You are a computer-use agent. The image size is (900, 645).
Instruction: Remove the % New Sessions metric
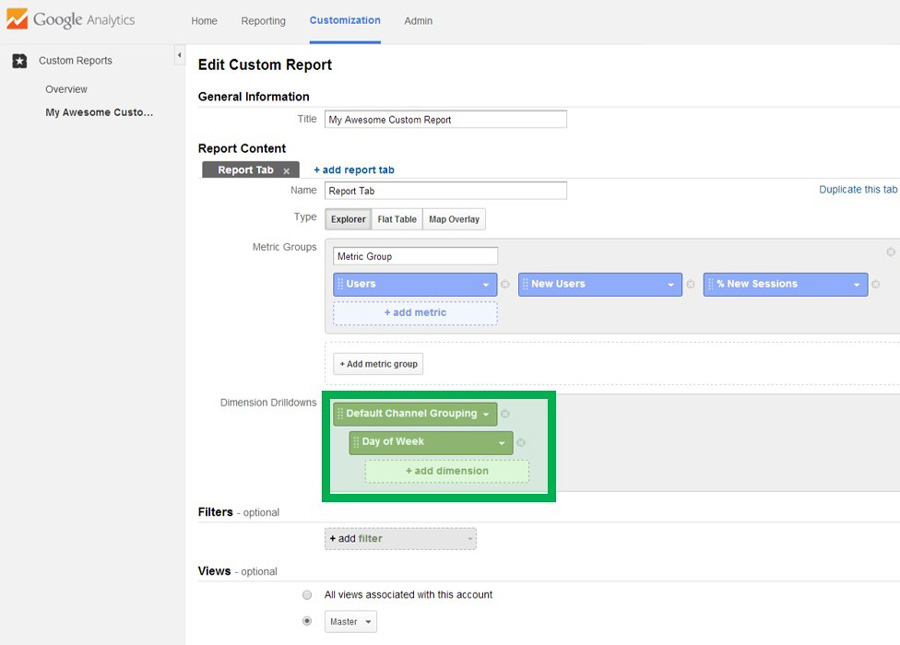[876, 285]
